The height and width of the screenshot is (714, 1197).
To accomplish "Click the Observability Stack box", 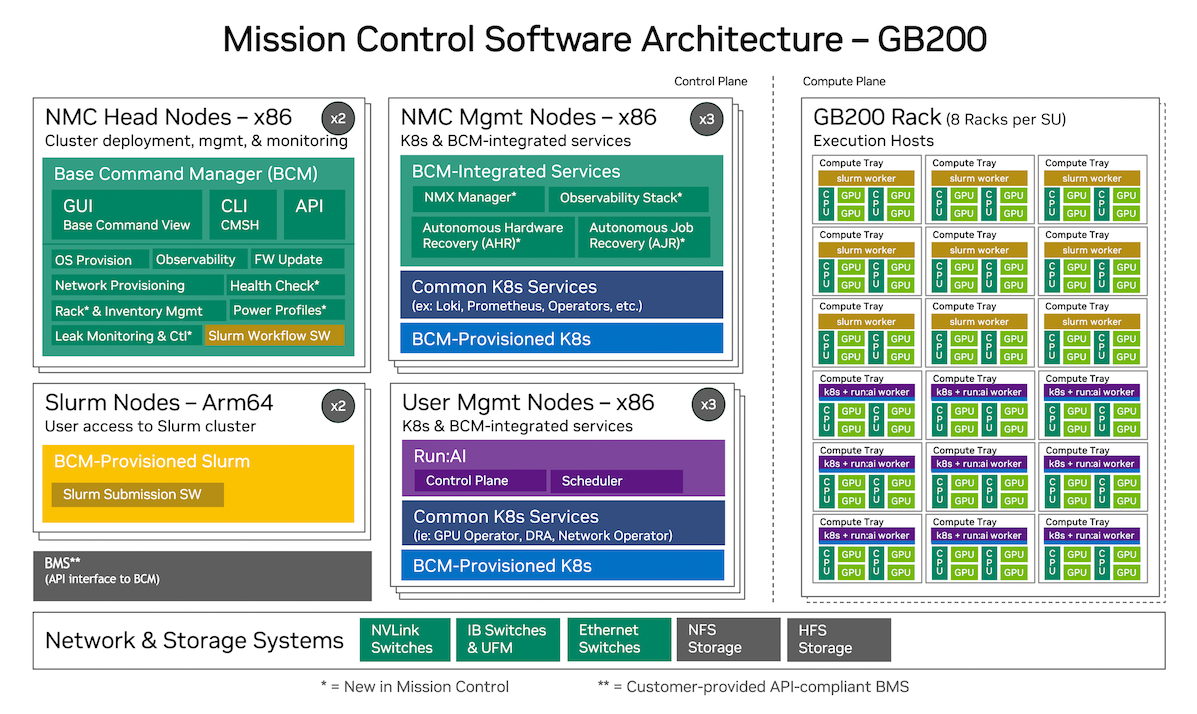I will 620,198.
